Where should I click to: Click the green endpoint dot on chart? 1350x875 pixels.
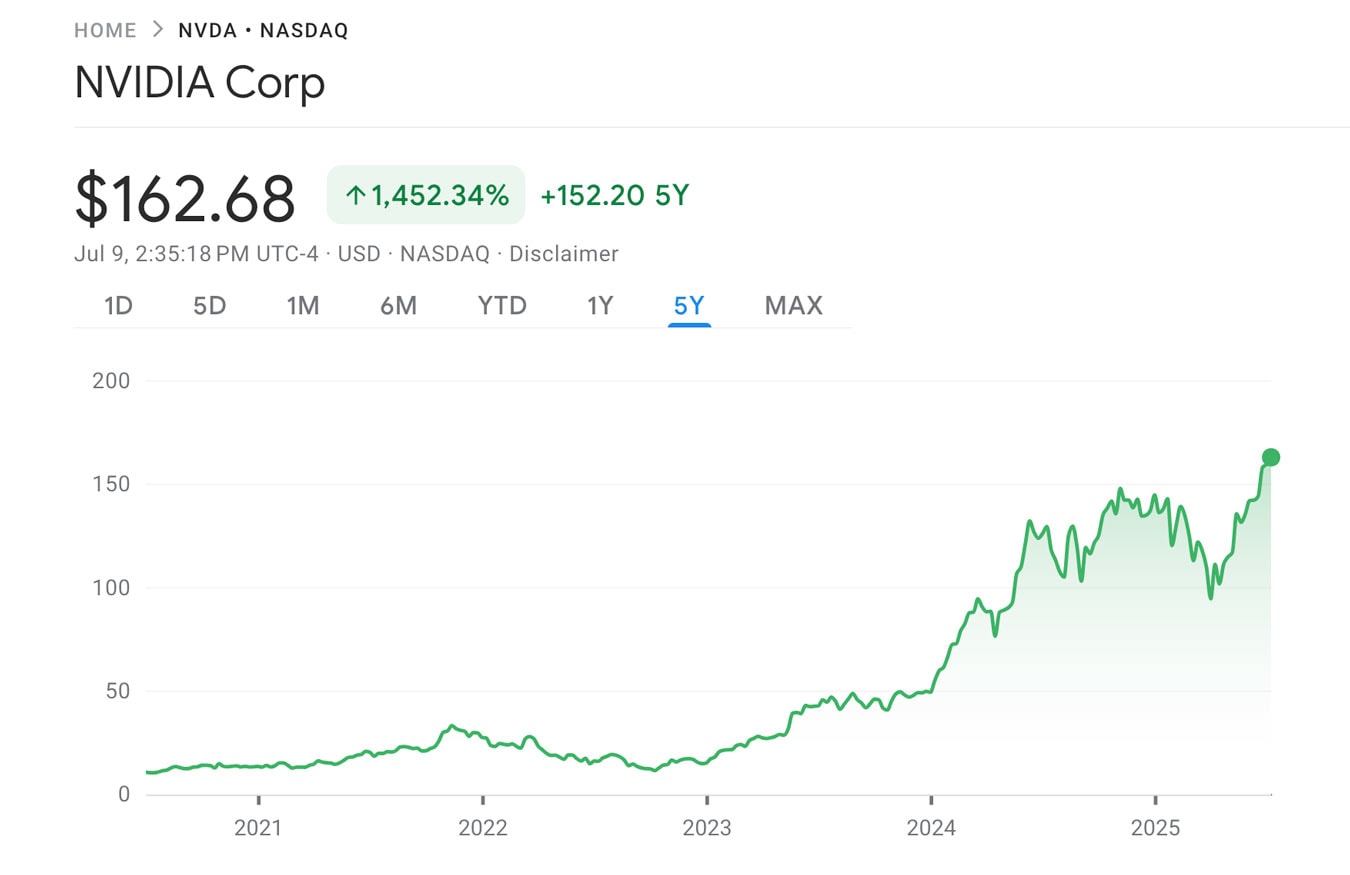pyautogui.click(x=1271, y=456)
